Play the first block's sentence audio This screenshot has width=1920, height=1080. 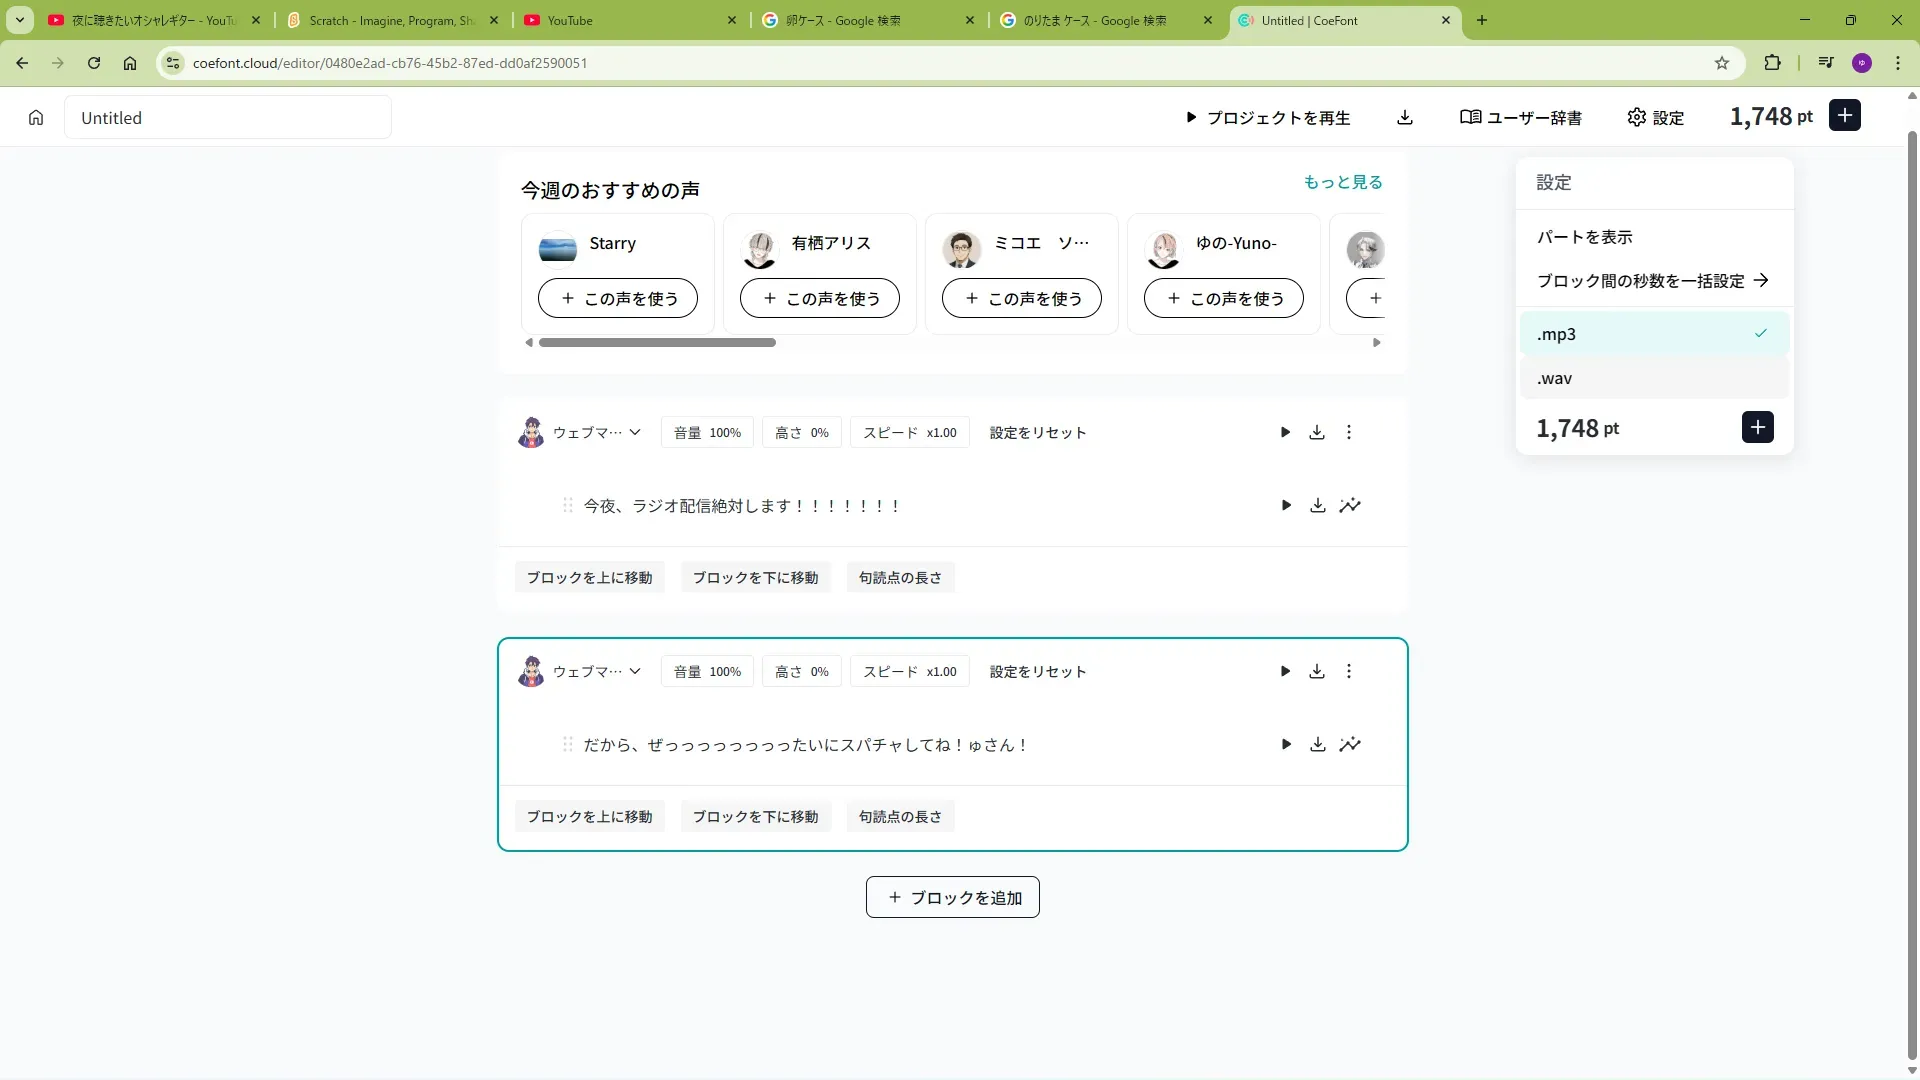(1286, 506)
